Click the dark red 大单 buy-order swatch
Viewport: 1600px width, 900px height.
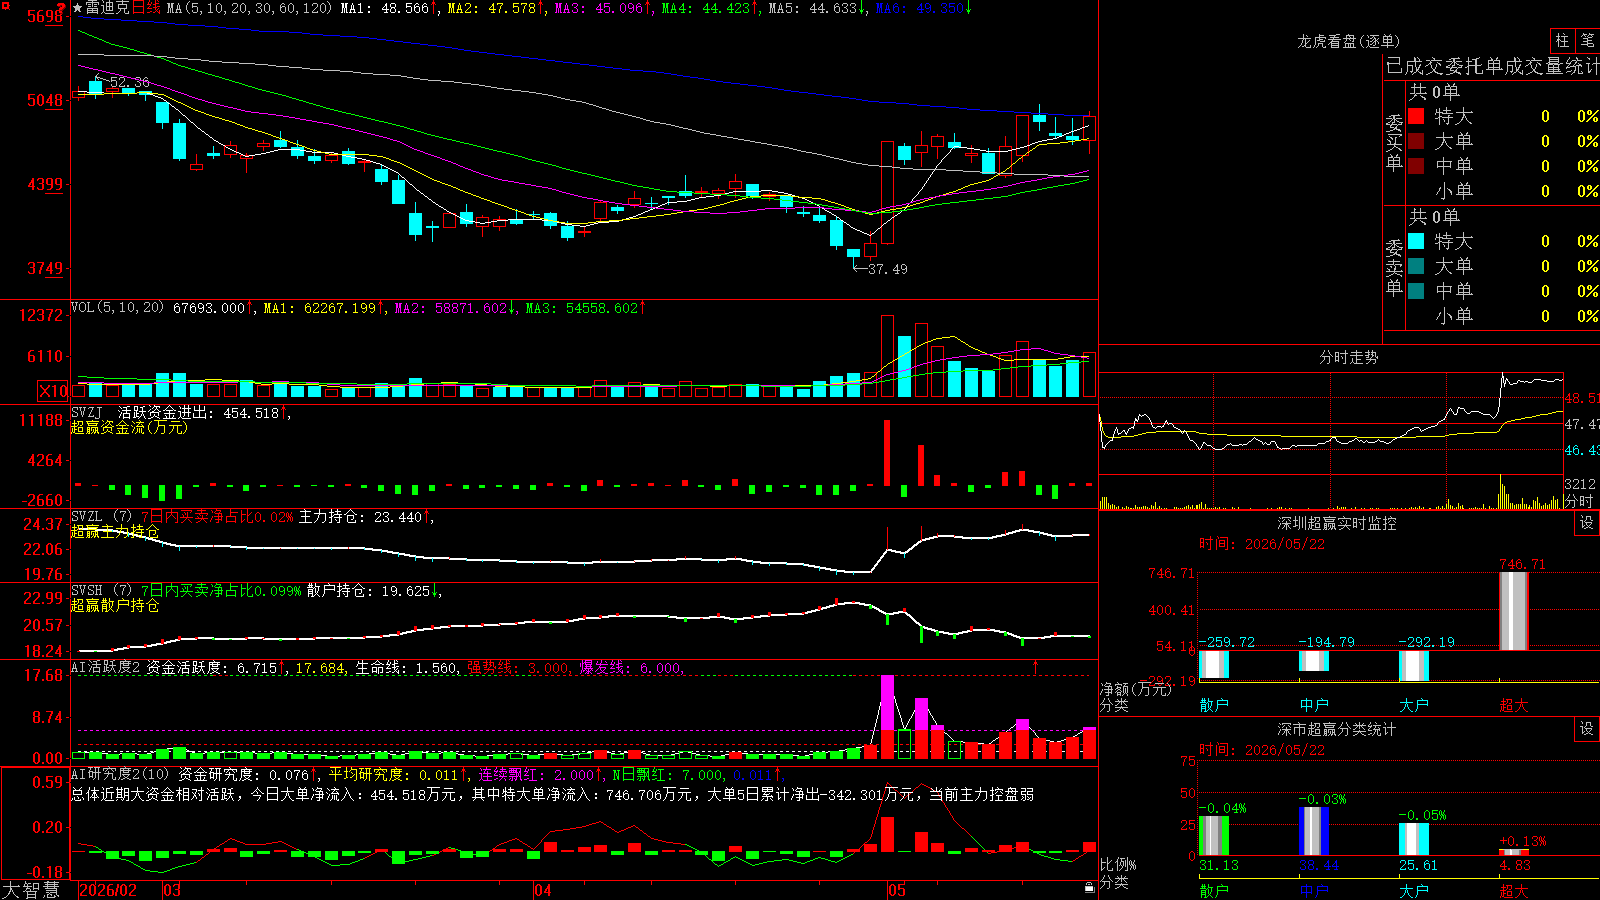click(1416, 141)
